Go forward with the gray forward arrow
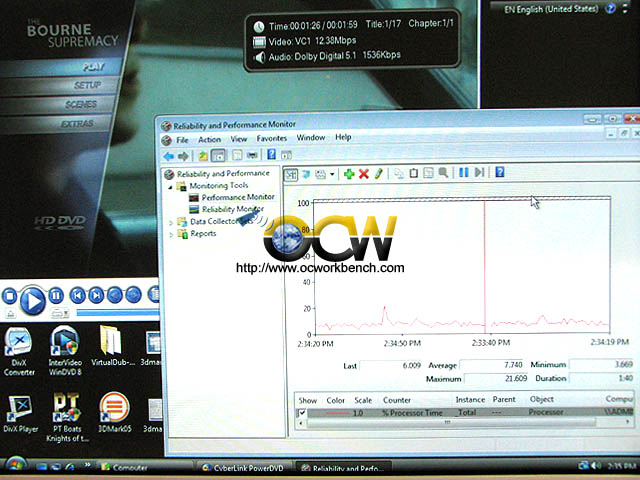Viewport: 640px width, 480px height. pyautogui.click(x=183, y=156)
